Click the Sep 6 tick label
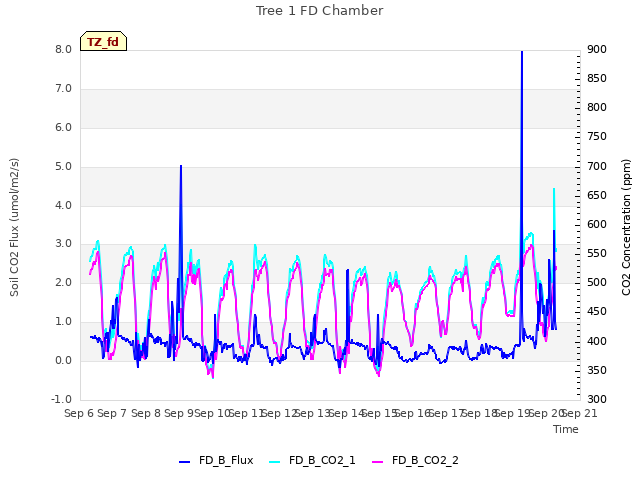The width and height of the screenshot is (640, 480). (79, 413)
